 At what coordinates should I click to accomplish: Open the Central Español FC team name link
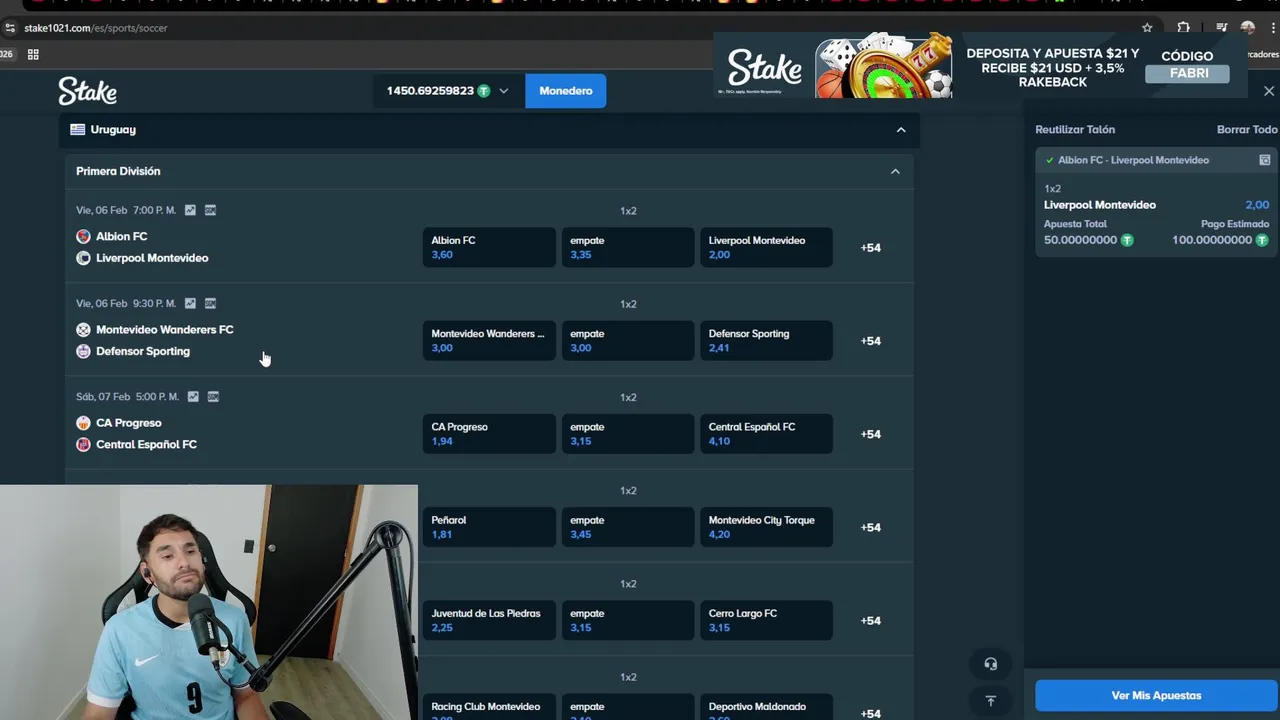pos(146,444)
